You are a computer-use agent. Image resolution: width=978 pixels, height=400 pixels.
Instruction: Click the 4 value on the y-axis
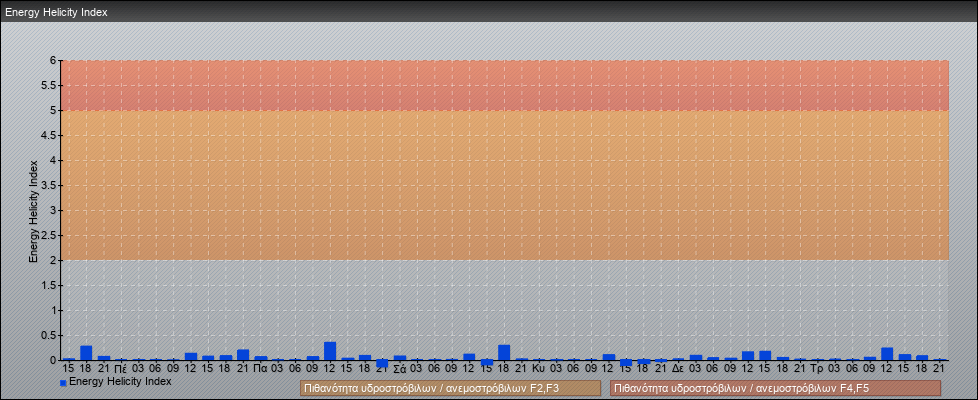tap(54, 160)
